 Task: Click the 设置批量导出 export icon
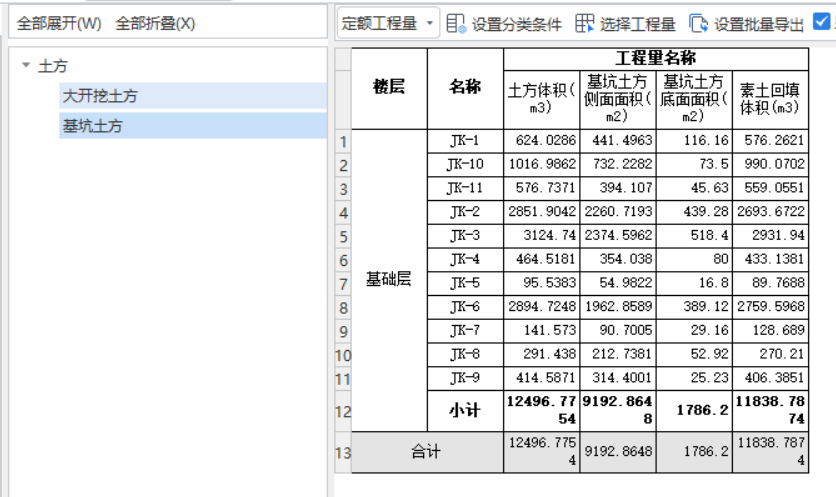click(698, 23)
